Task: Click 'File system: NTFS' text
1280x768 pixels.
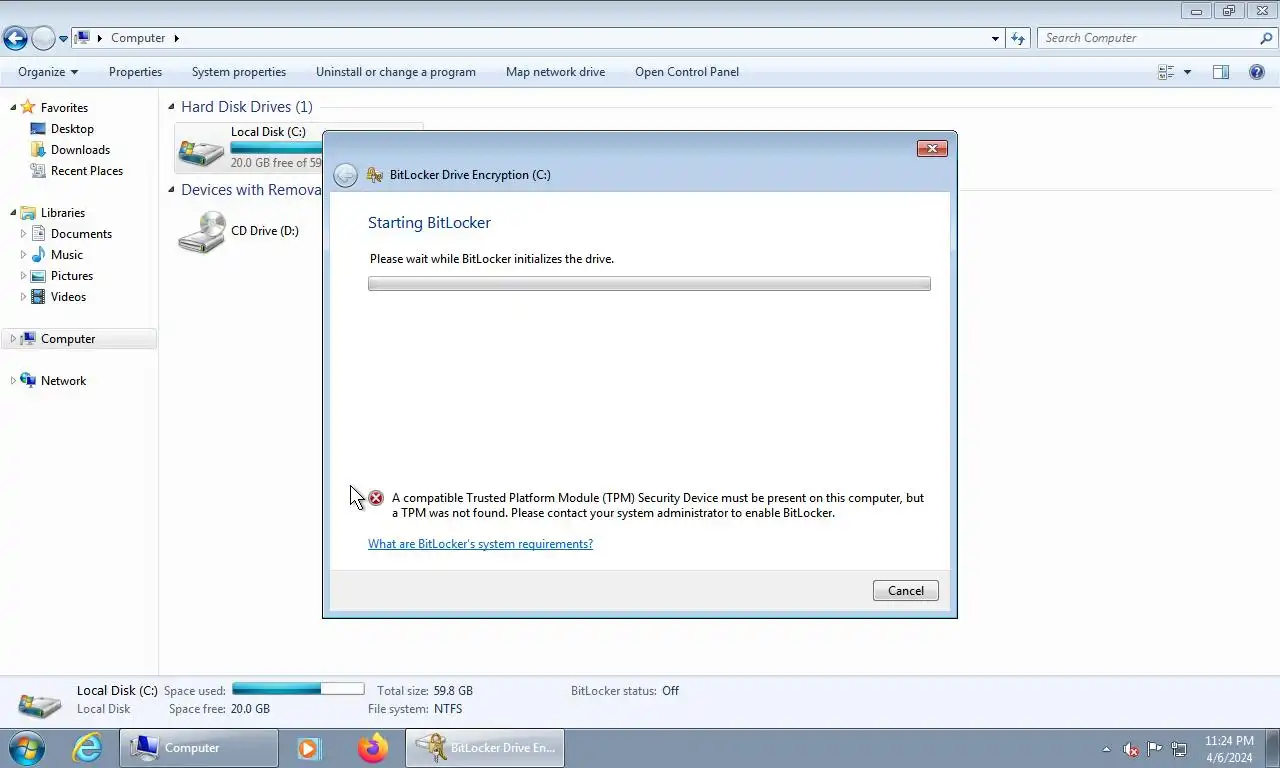Action: tap(415, 709)
